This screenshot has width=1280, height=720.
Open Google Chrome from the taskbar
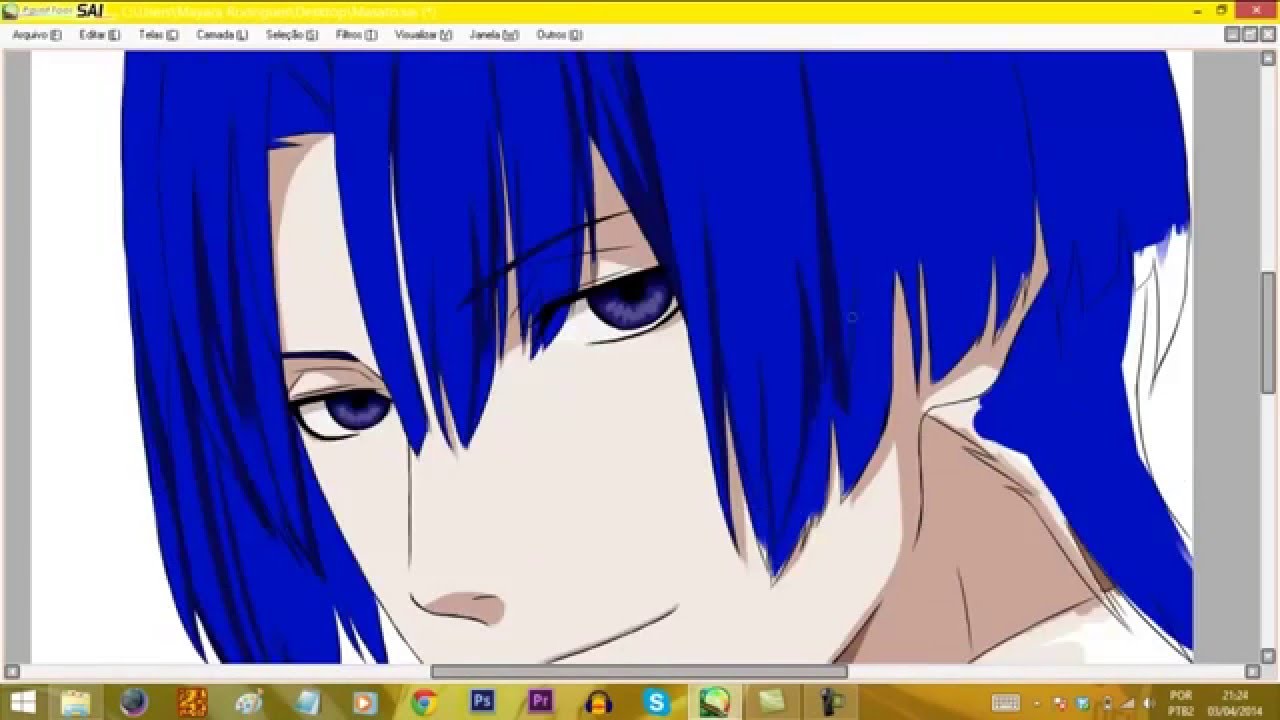click(424, 702)
